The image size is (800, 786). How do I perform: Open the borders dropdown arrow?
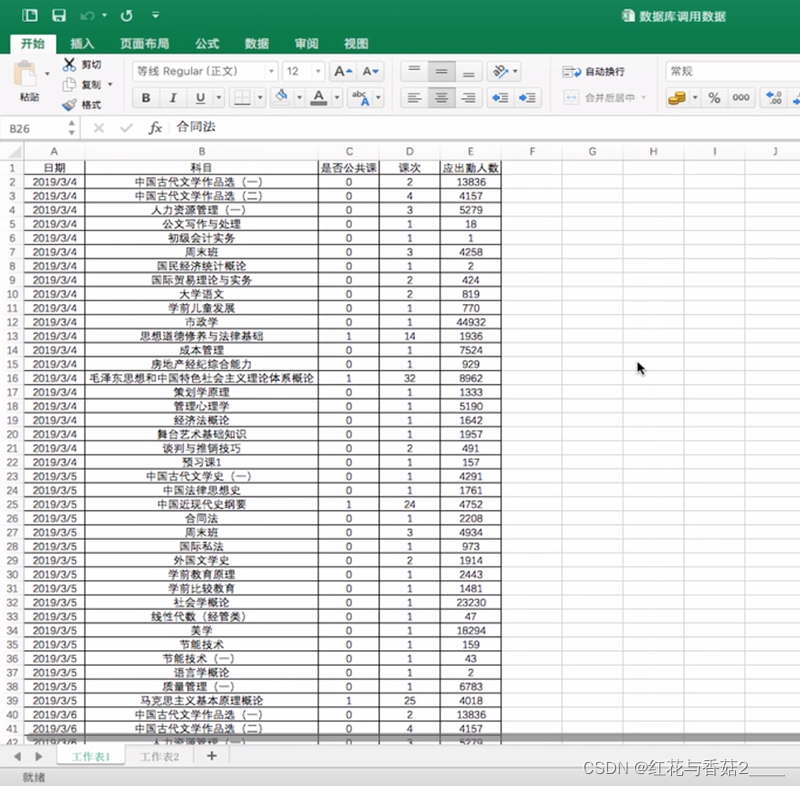pyautogui.click(x=260, y=97)
